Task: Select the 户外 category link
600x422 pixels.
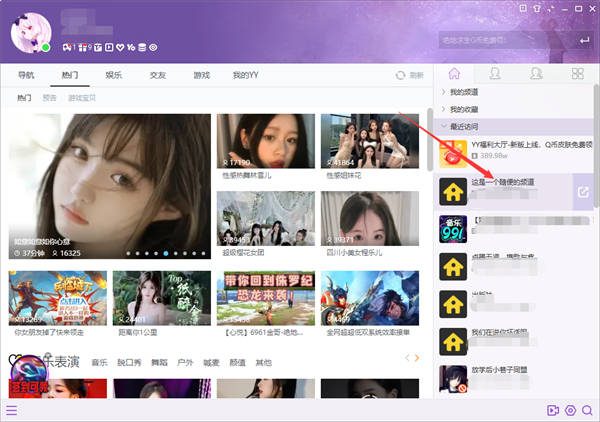Action: pos(185,362)
